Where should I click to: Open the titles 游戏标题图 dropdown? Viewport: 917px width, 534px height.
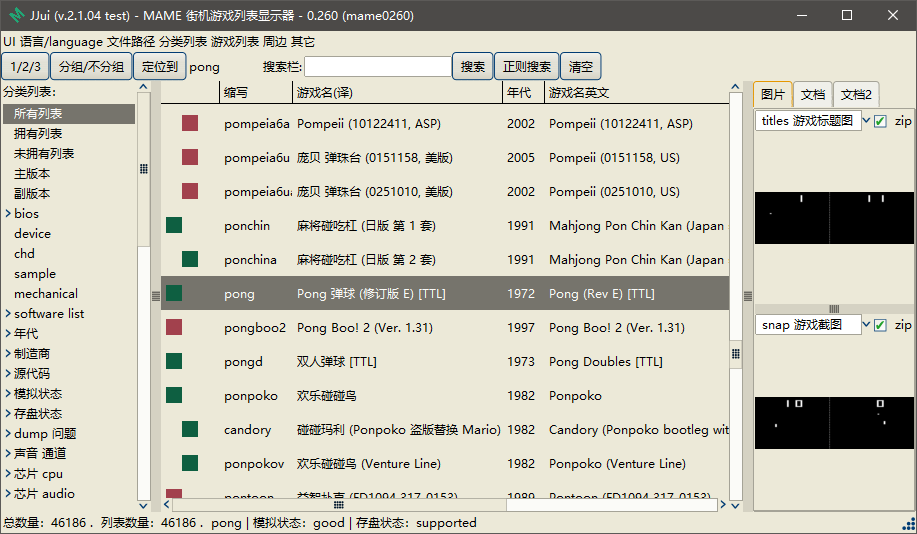[866, 120]
